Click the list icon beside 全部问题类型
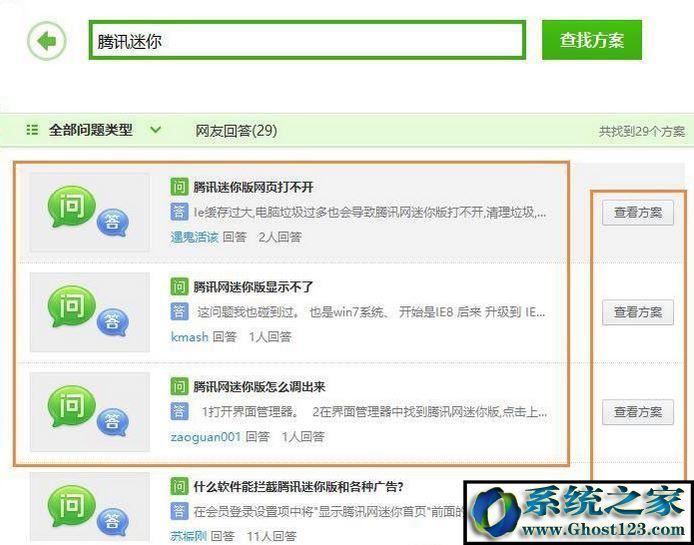The width and height of the screenshot is (694, 545). (x=32, y=130)
